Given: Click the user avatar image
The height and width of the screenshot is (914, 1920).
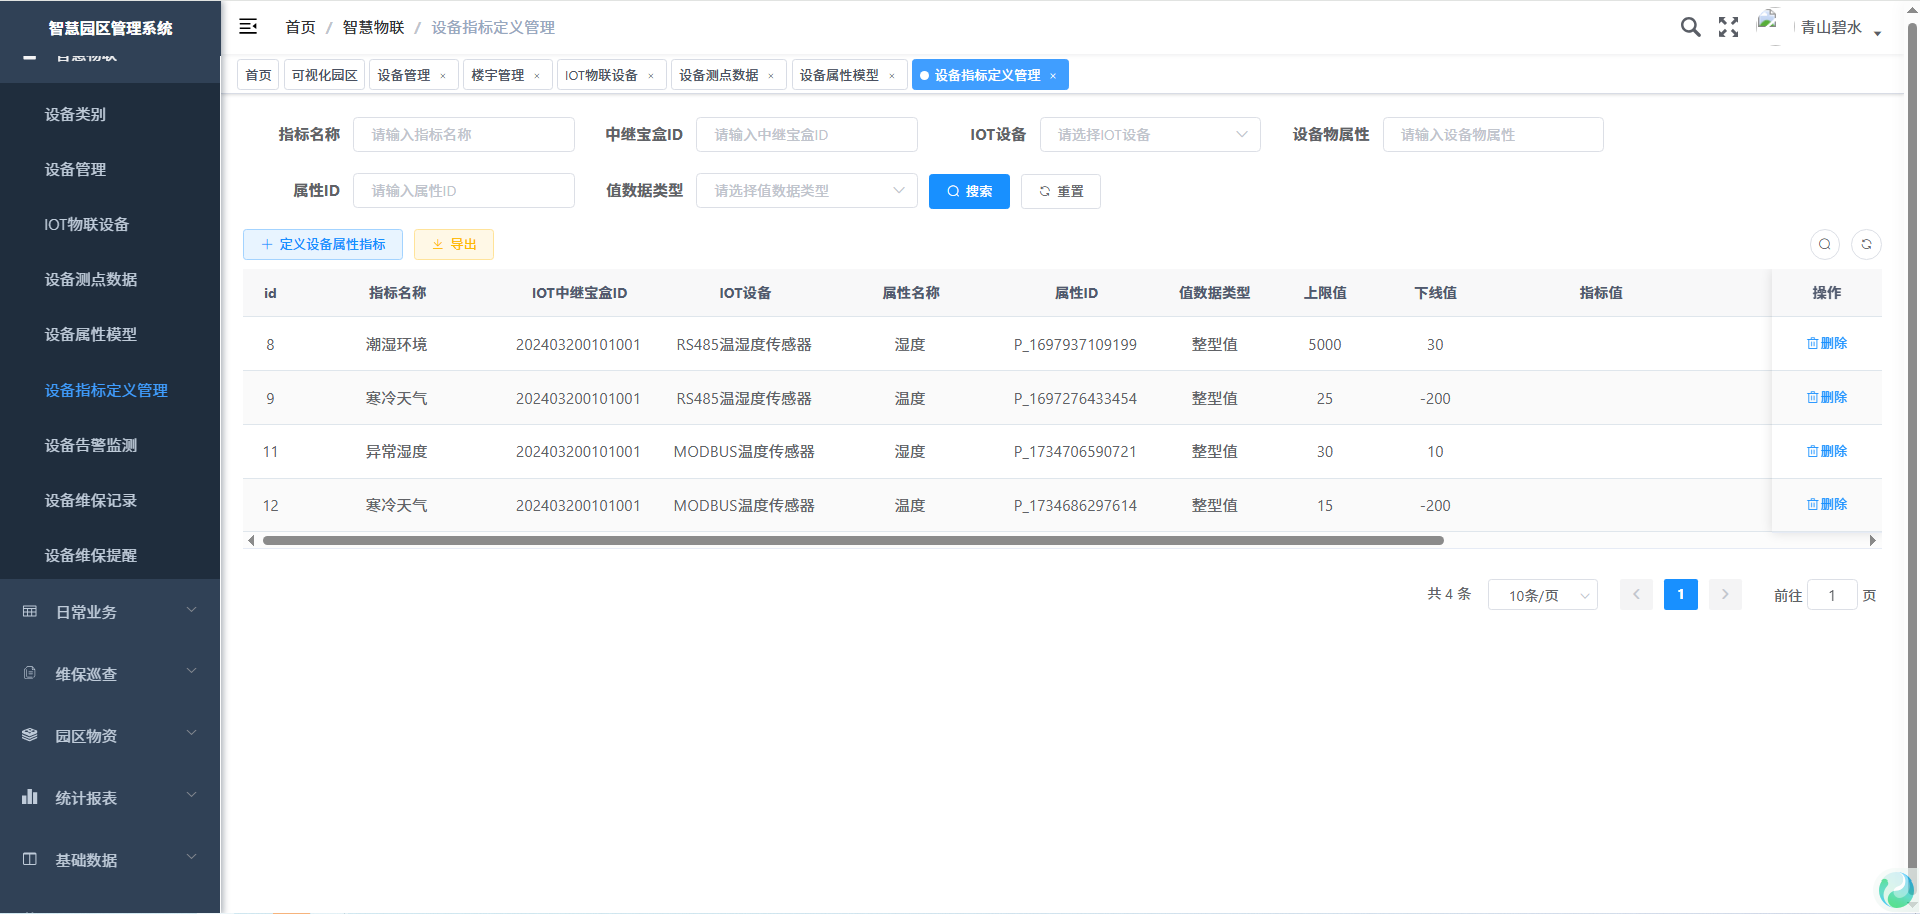Looking at the screenshot, I should [x=1769, y=25].
